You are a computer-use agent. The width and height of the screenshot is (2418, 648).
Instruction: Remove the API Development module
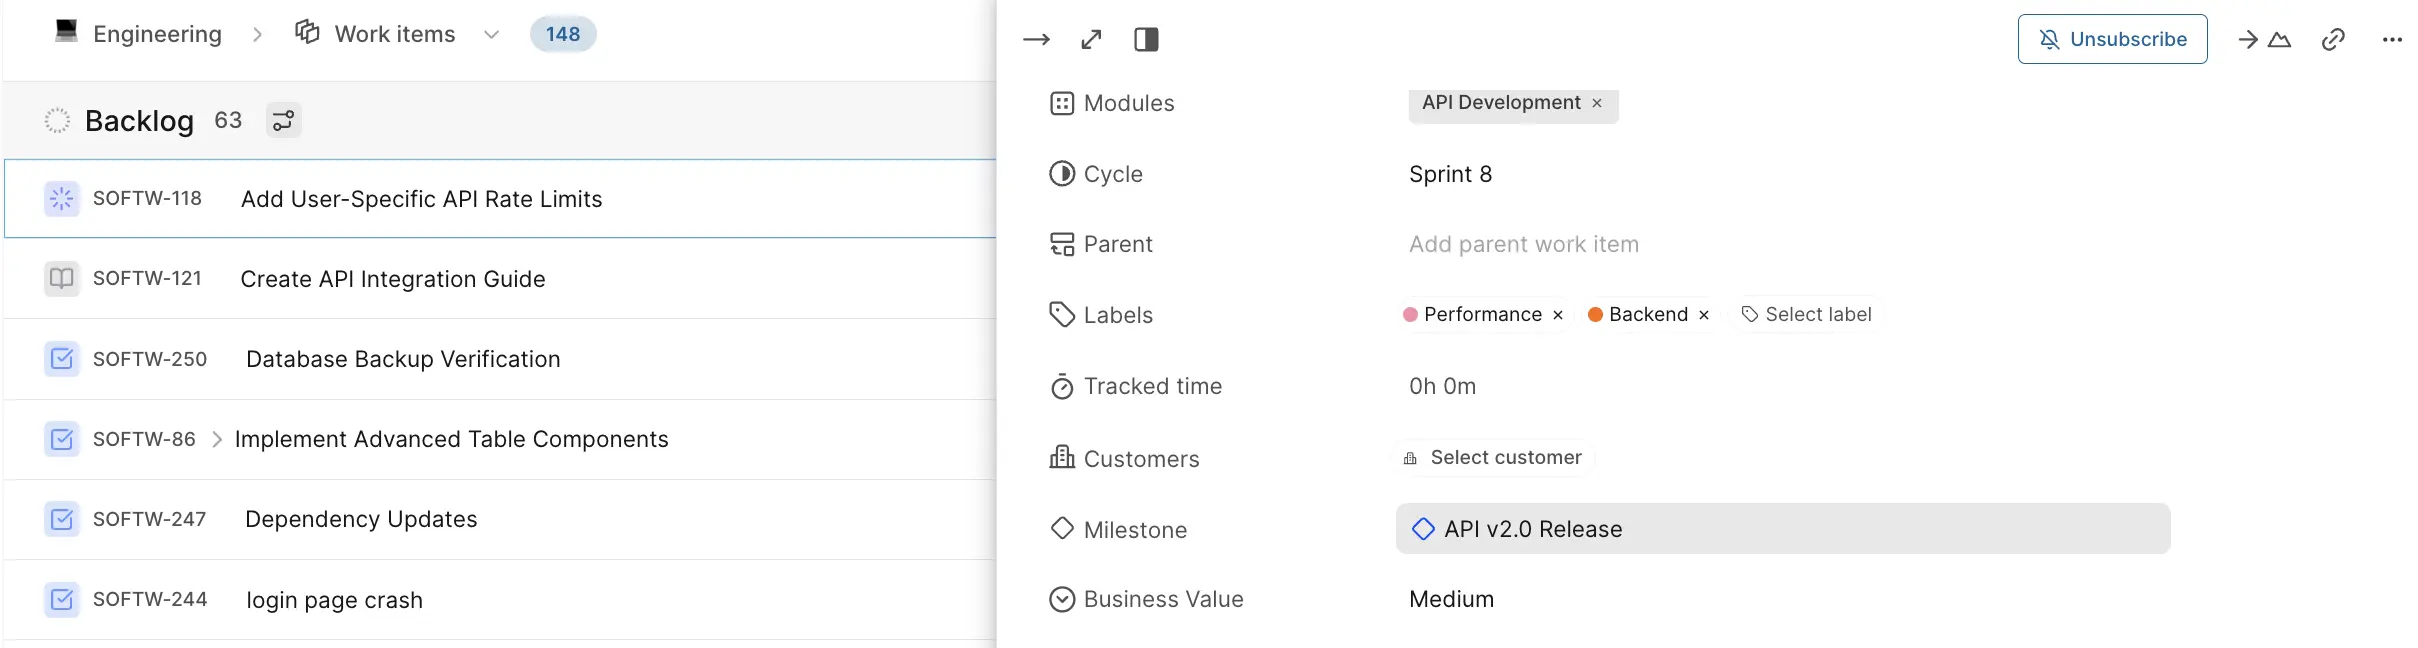click(x=1597, y=103)
